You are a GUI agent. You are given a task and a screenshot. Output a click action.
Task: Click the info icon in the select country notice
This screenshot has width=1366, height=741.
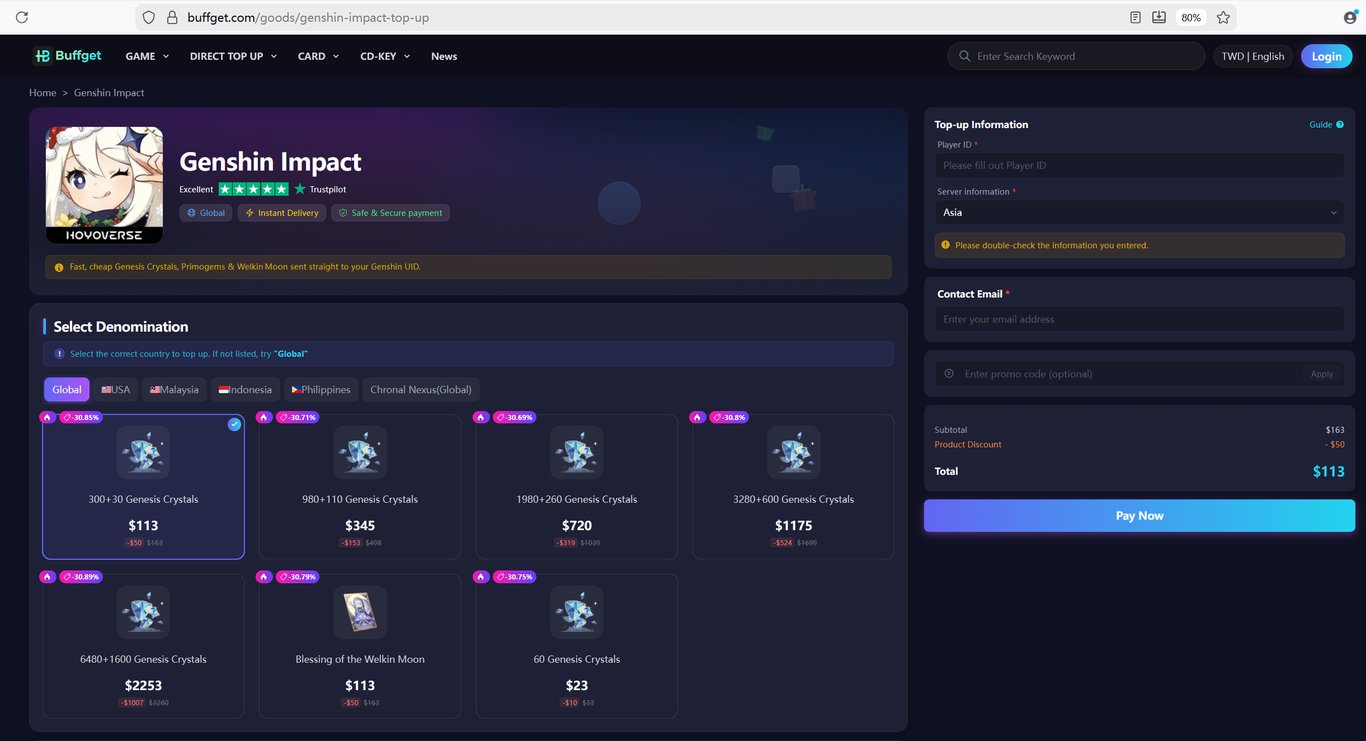click(x=59, y=354)
